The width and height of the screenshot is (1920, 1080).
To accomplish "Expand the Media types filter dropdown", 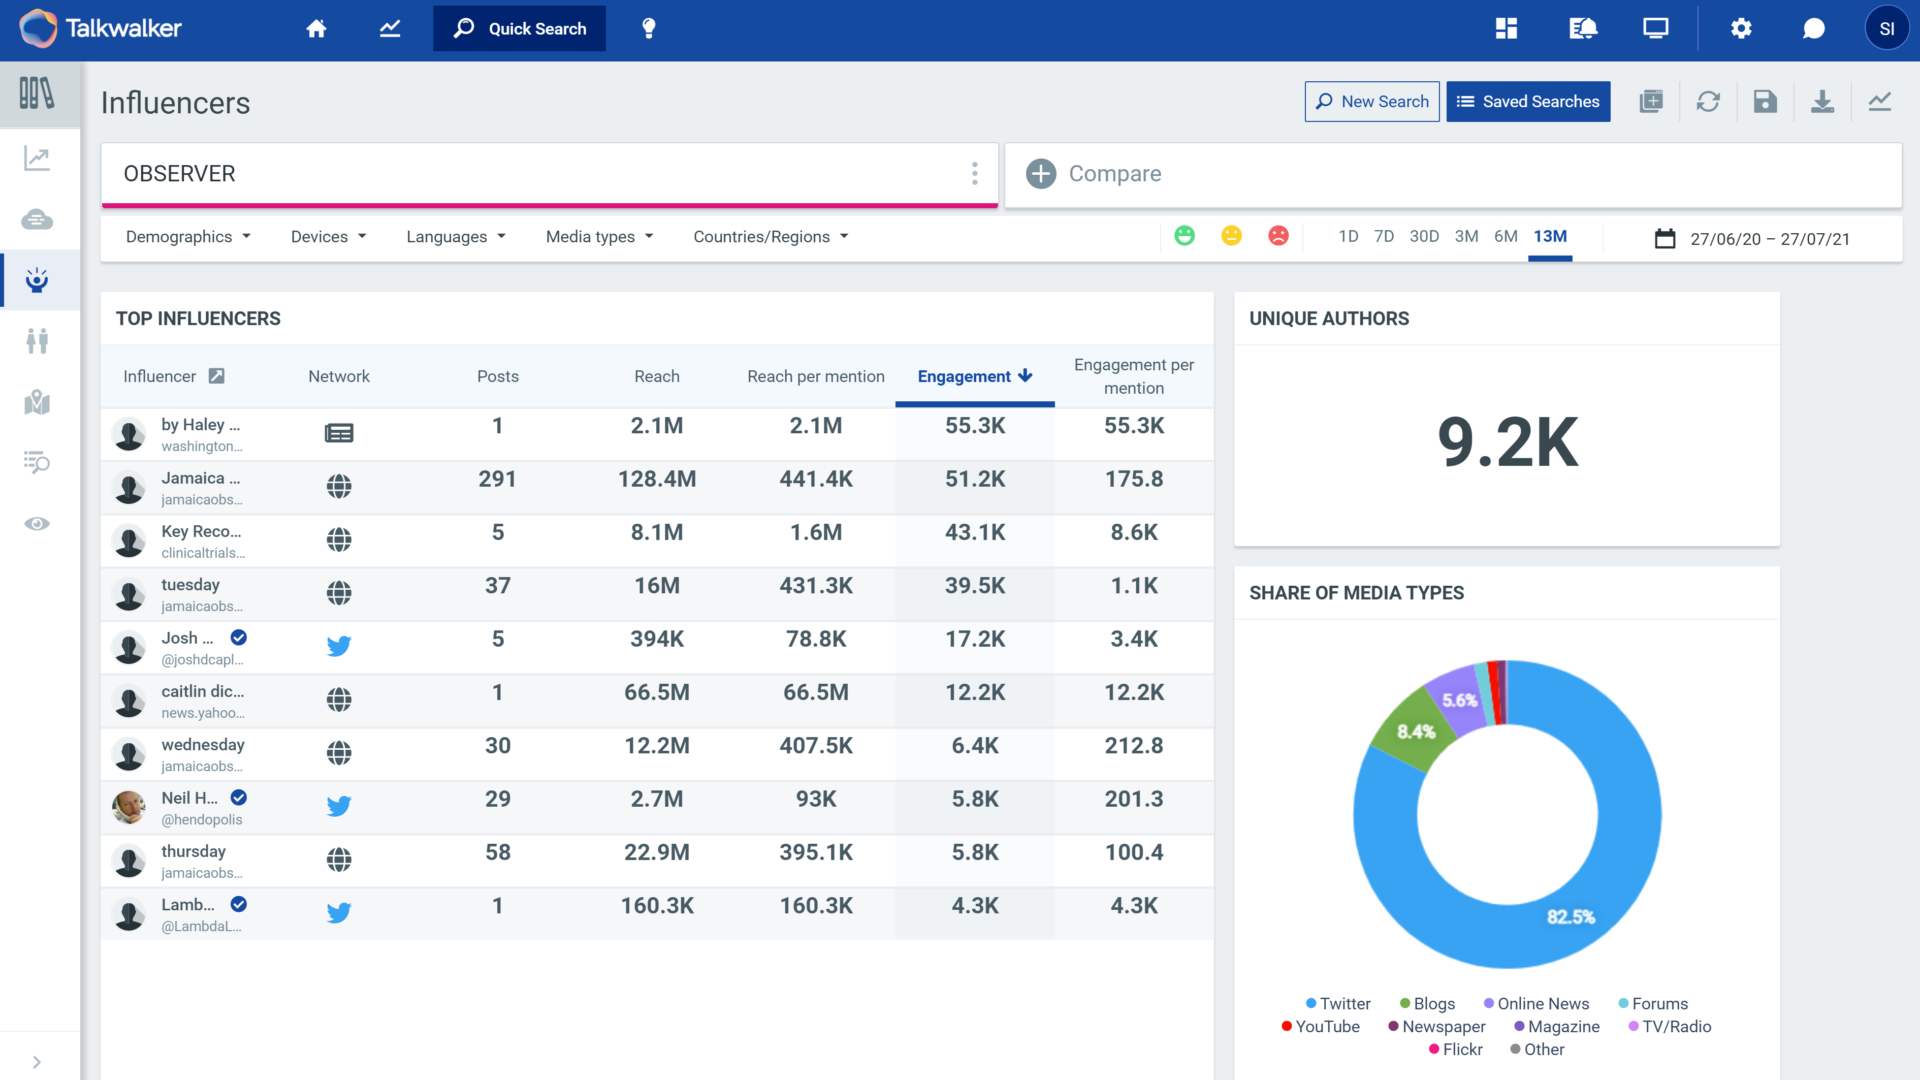I will [x=599, y=236].
